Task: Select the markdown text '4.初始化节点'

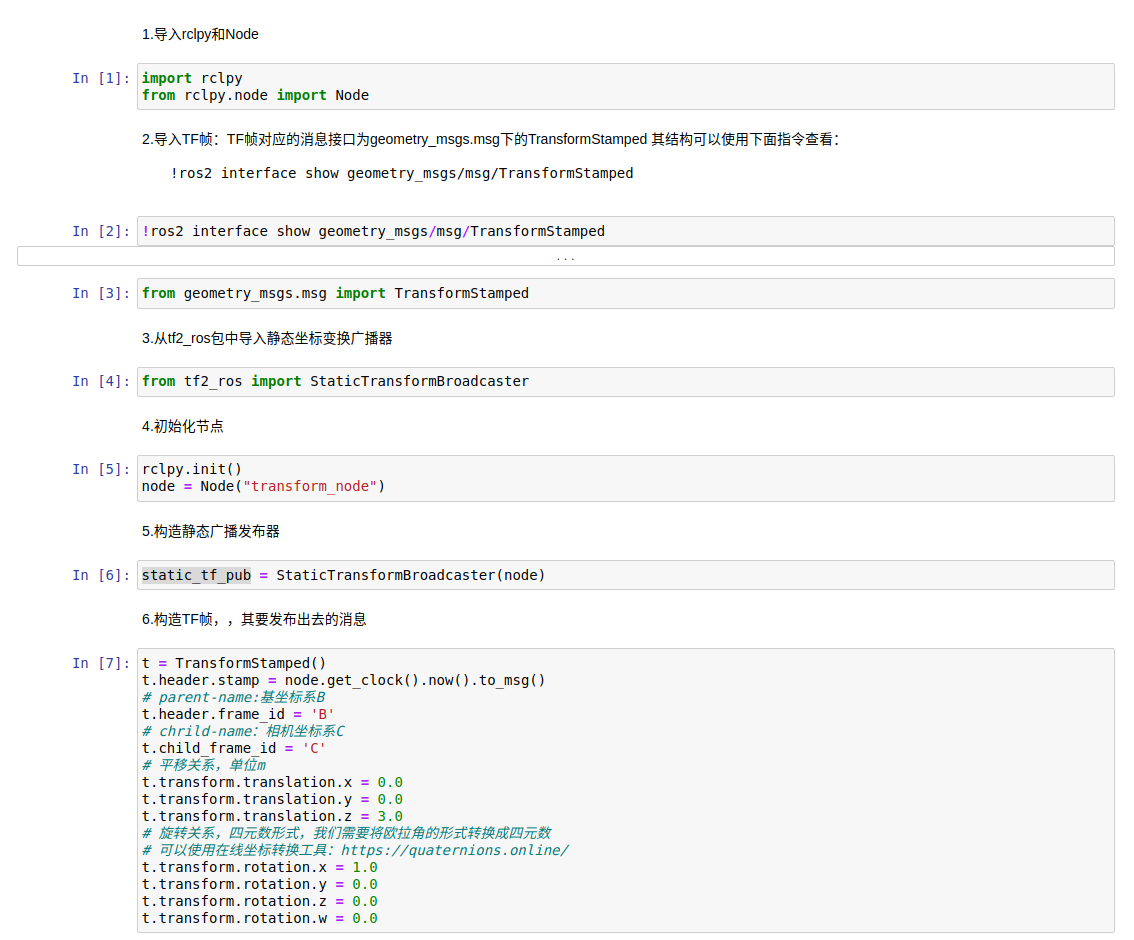Action: click(x=183, y=426)
